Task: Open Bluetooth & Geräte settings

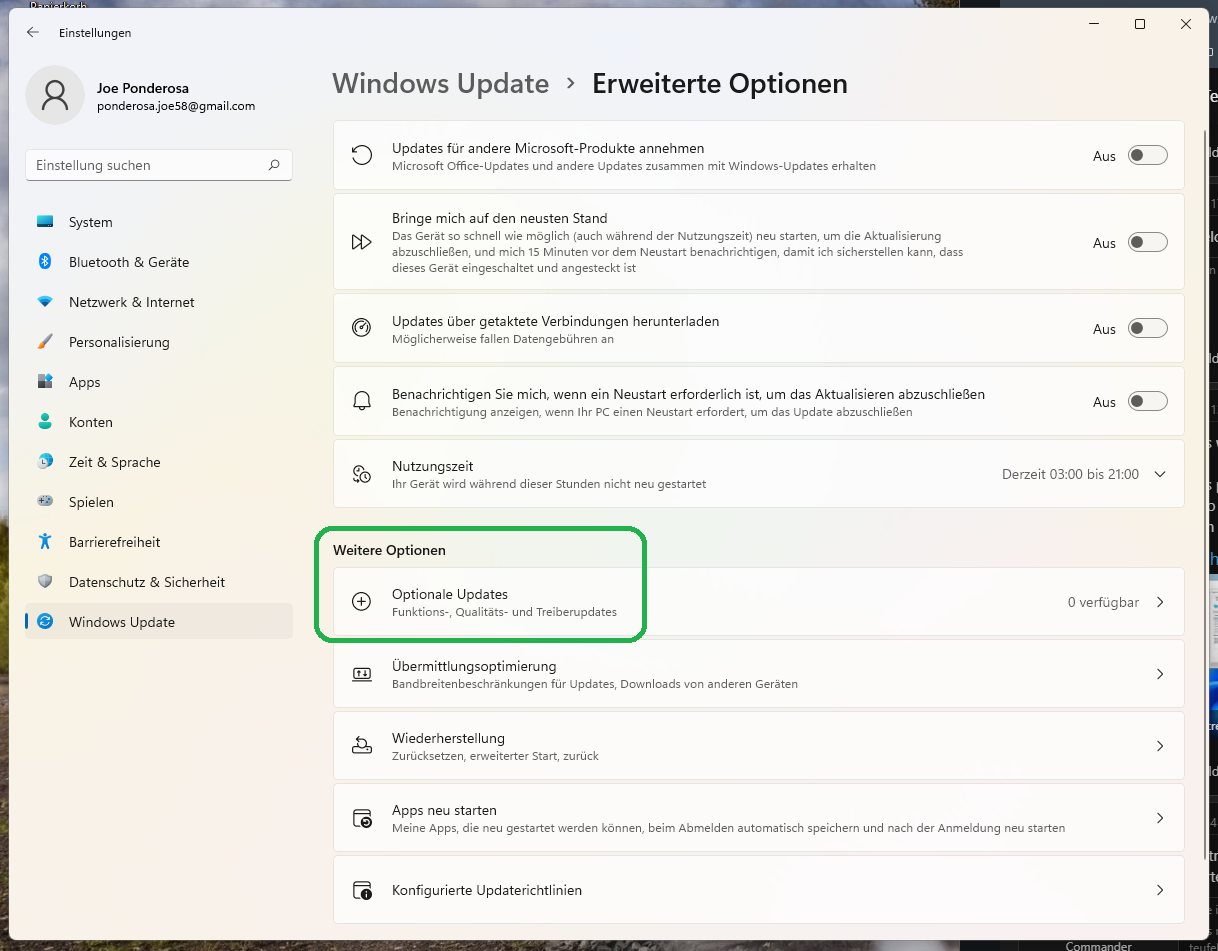Action: pos(159,262)
